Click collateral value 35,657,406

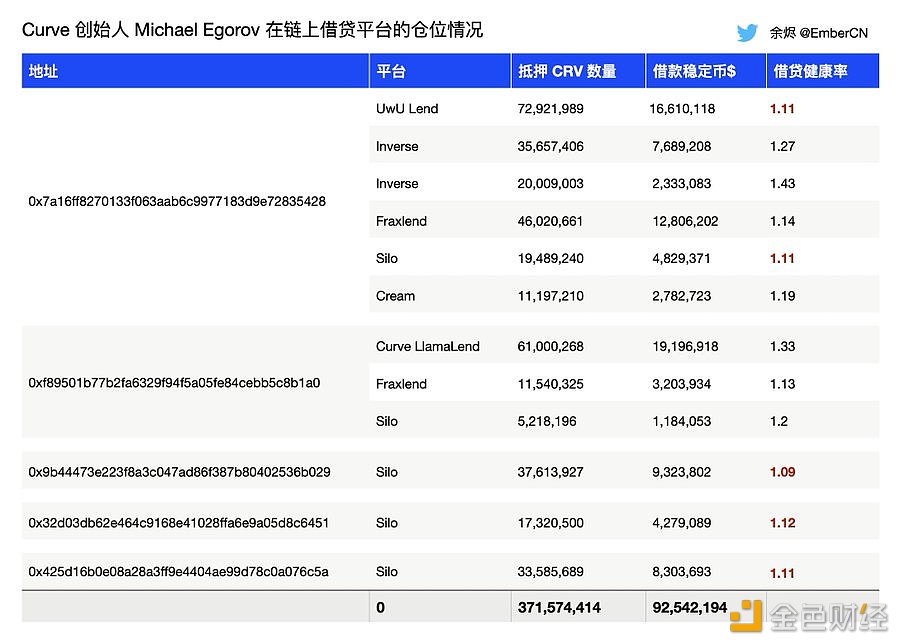[550, 146]
